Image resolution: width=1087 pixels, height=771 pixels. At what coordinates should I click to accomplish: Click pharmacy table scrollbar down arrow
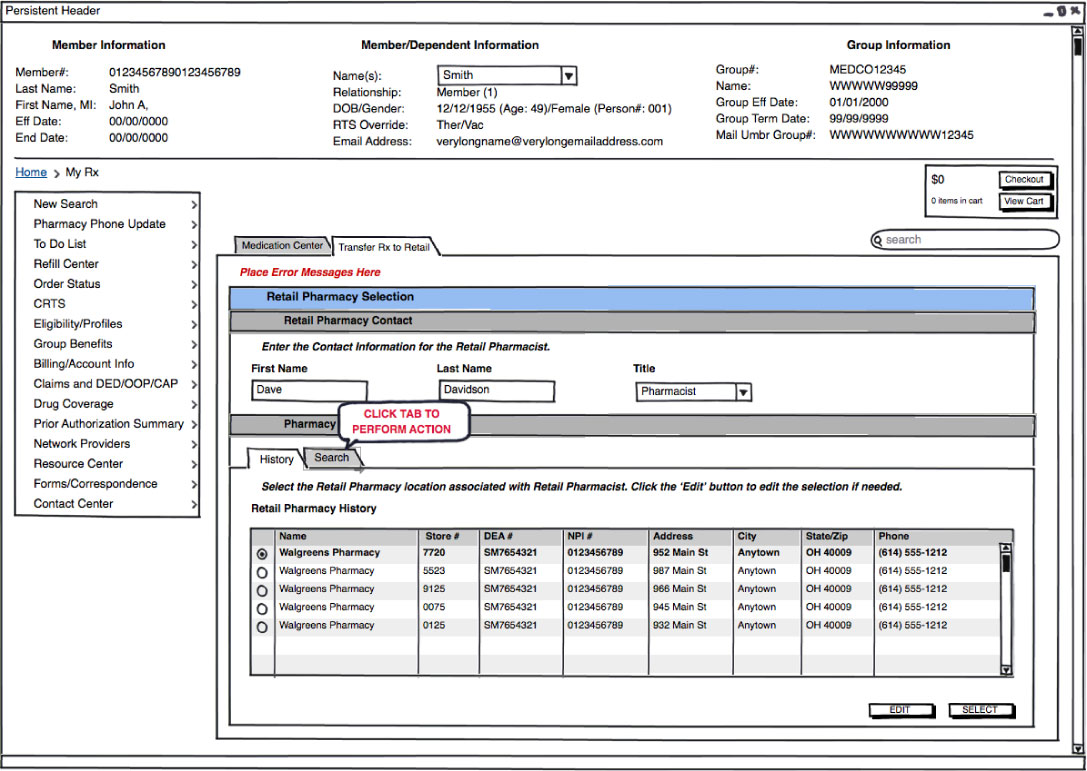pos(1006,670)
